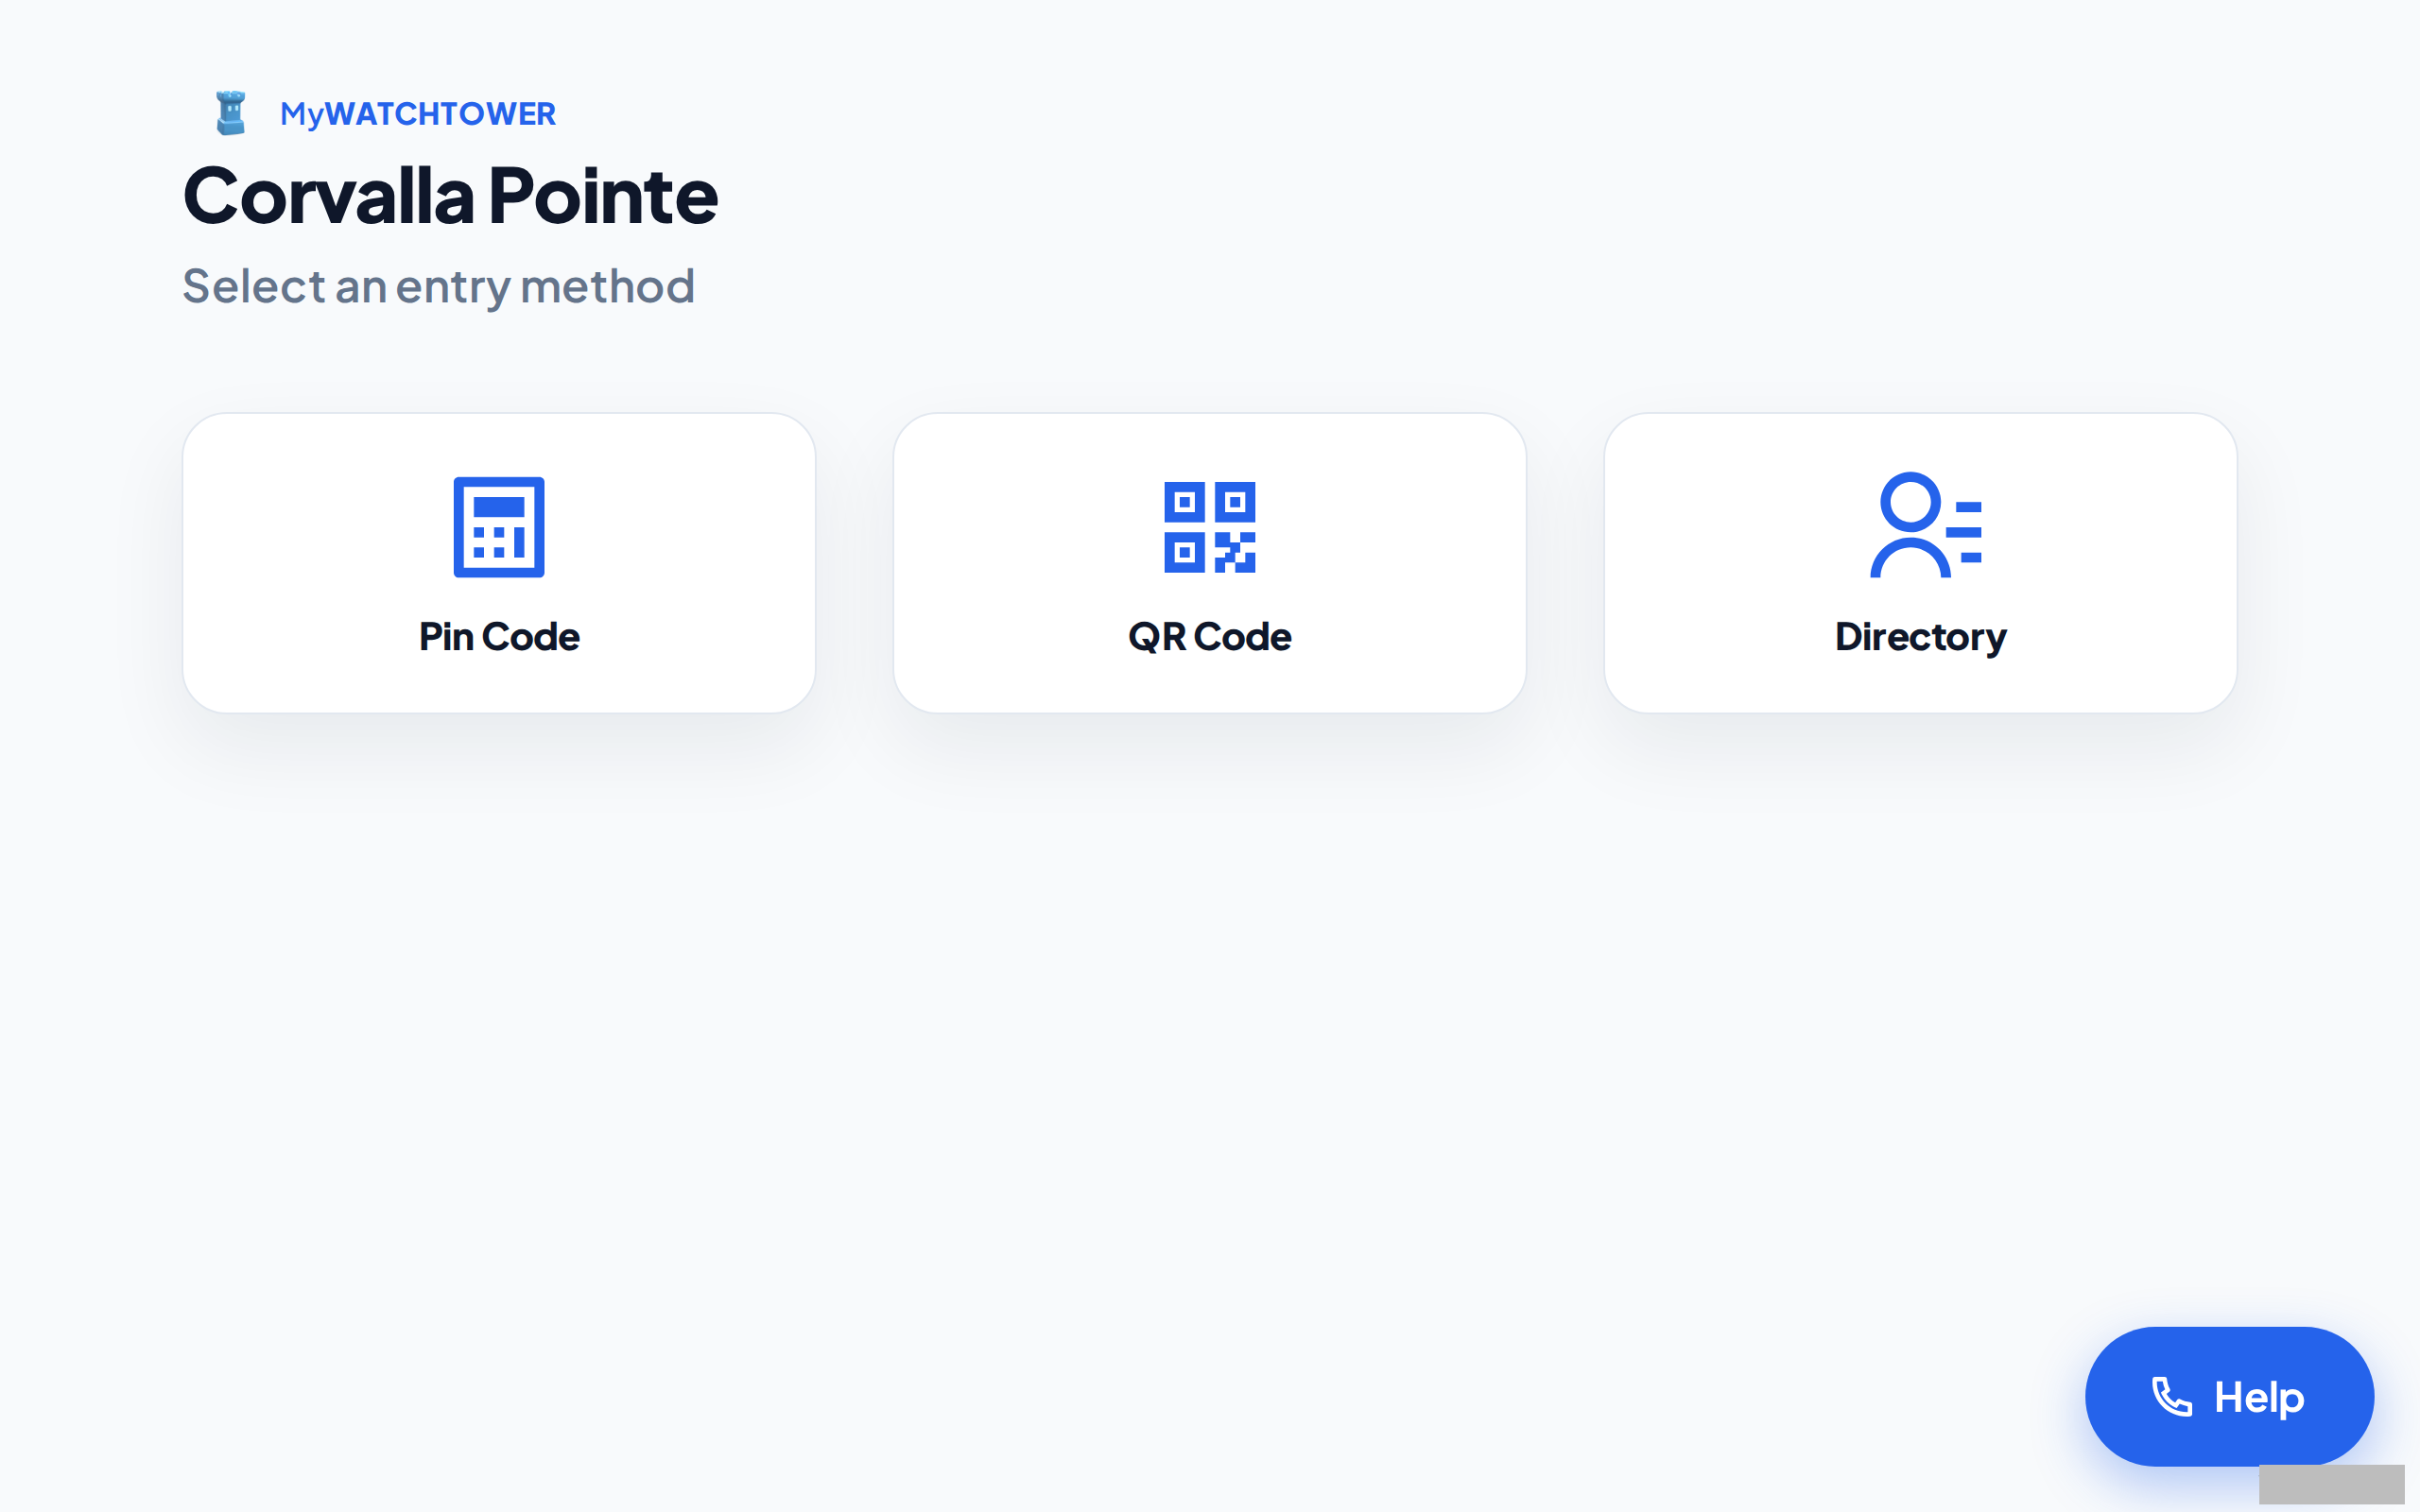
Task: Click the blue castle tower logo
Action: 231,113
